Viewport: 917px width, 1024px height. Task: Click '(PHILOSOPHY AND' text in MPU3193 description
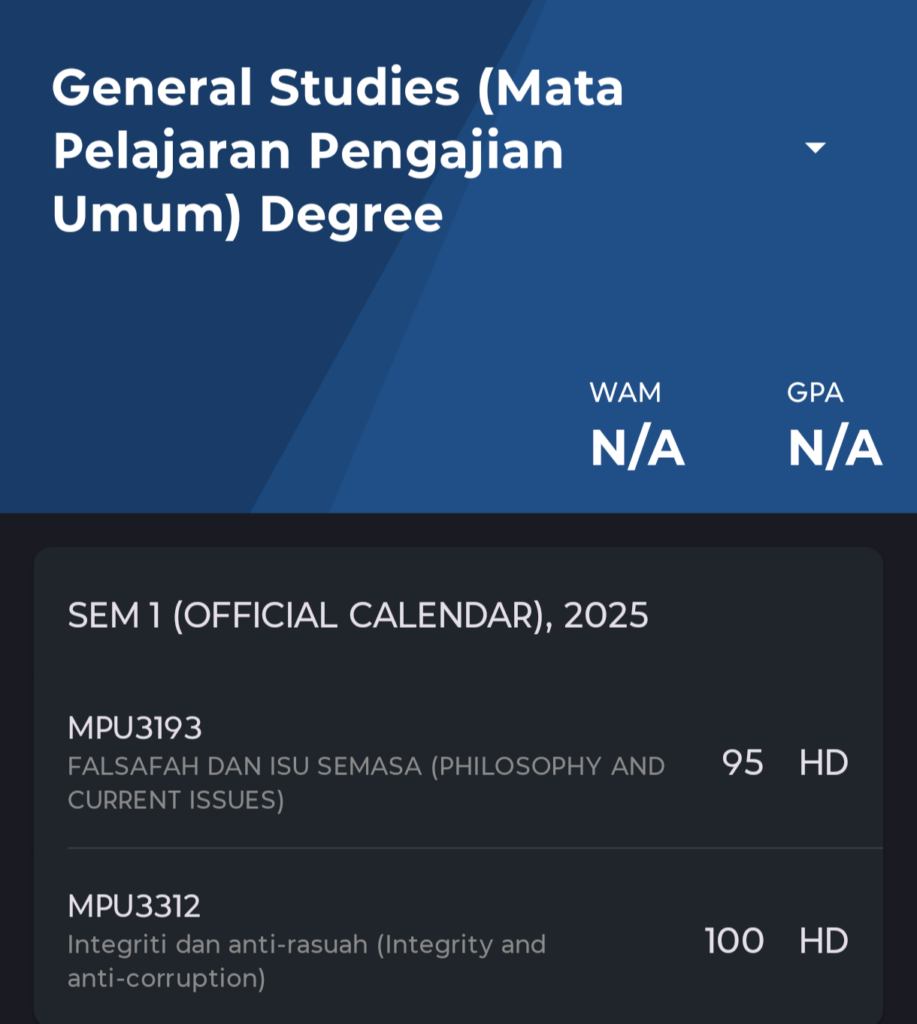tap(547, 766)
